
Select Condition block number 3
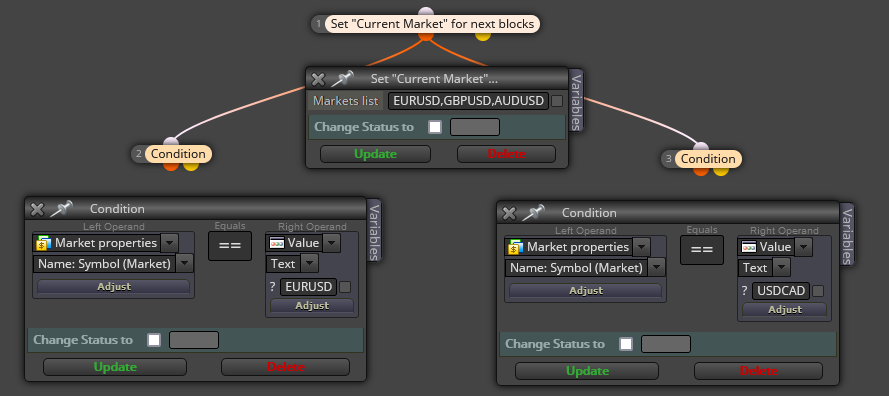(x=708, y=159)
